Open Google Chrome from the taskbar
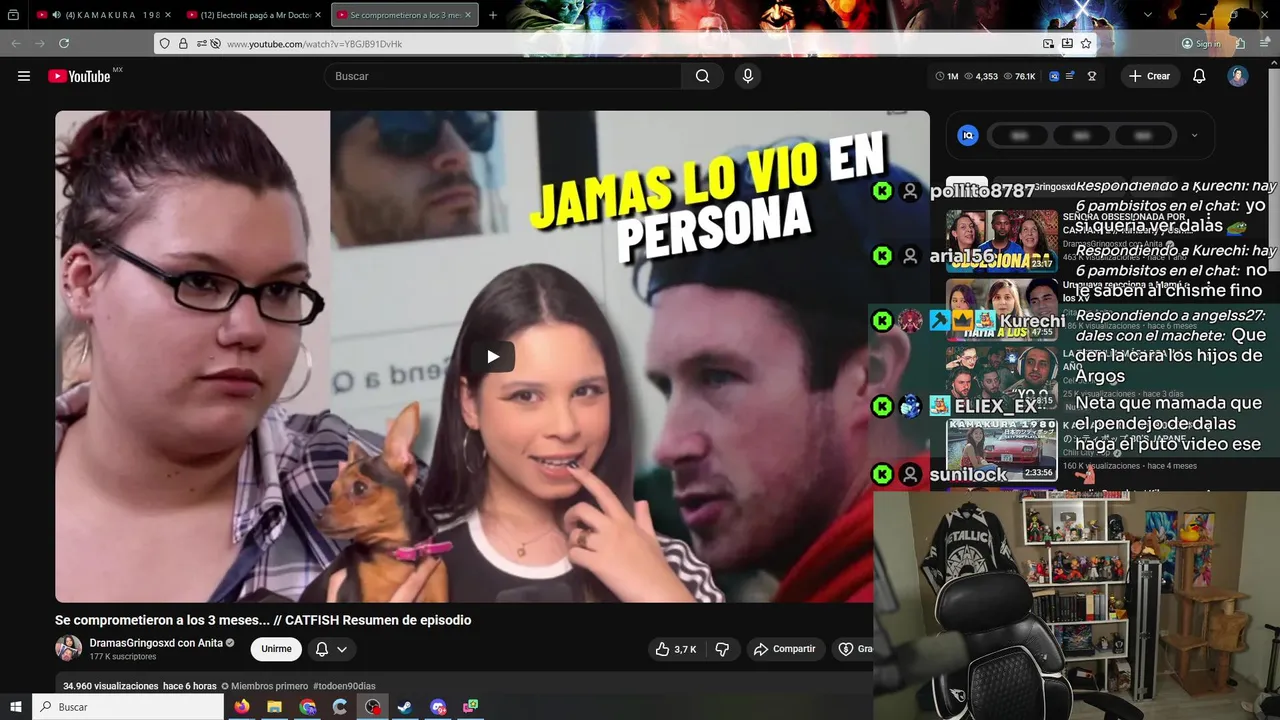Viewport: 1280px width, 720px height. click(307, 707)
